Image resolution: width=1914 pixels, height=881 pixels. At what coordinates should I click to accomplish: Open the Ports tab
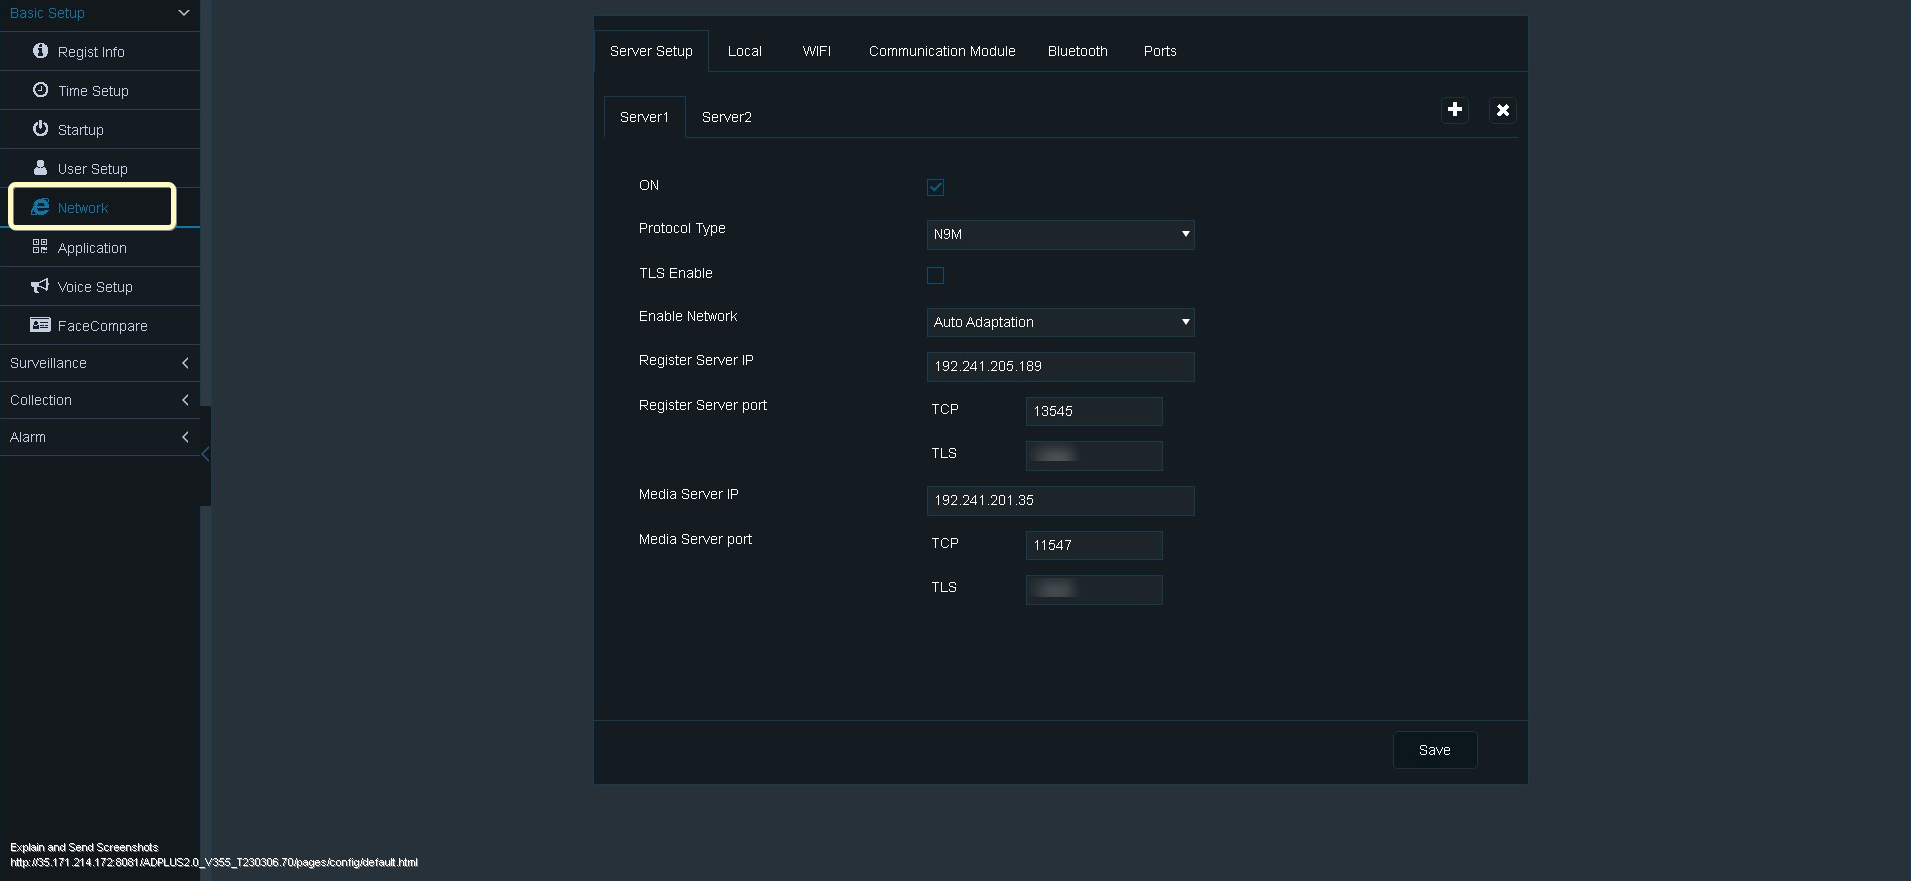(1160, 51)
